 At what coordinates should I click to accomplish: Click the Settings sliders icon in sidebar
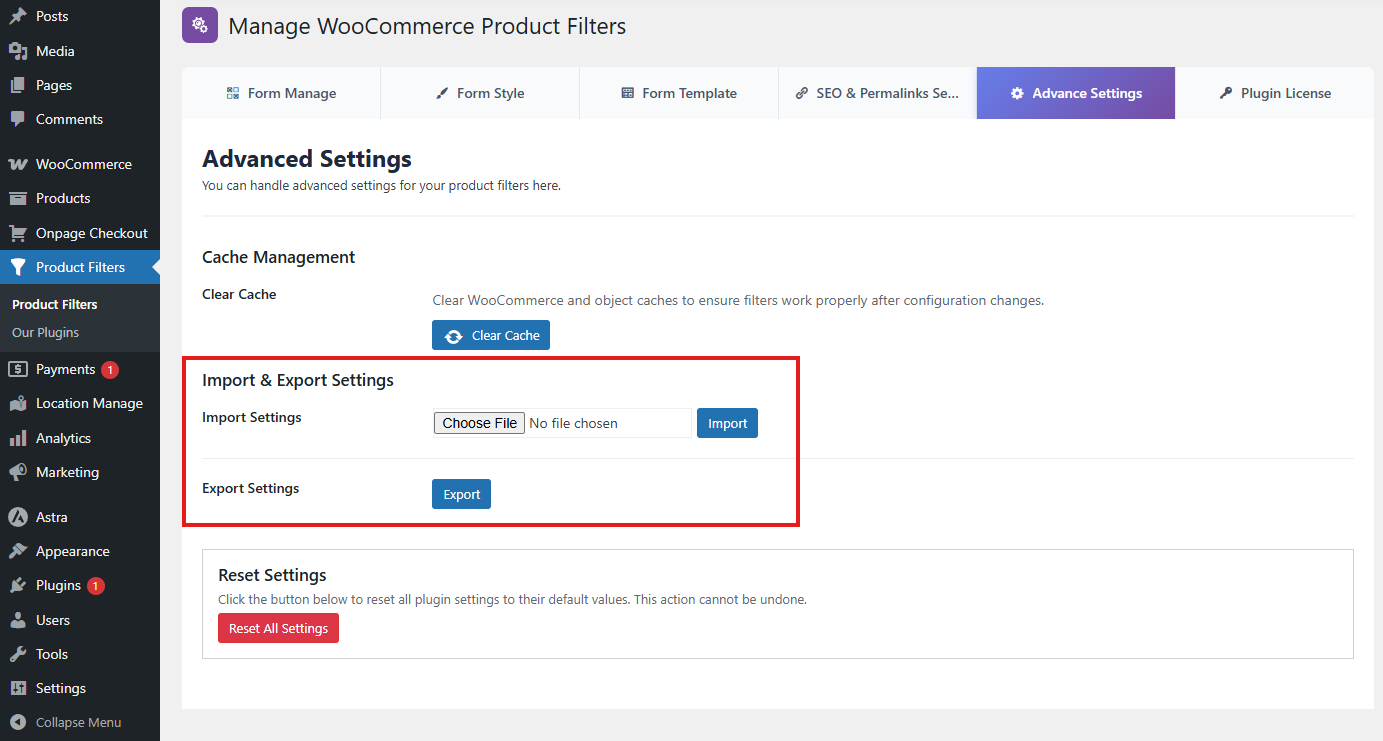(x=17, y=688)
